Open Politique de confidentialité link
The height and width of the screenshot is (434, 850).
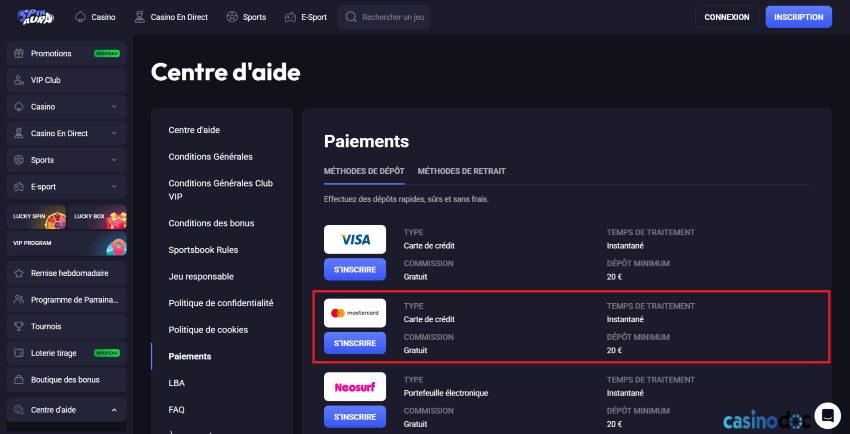point(221,303)
